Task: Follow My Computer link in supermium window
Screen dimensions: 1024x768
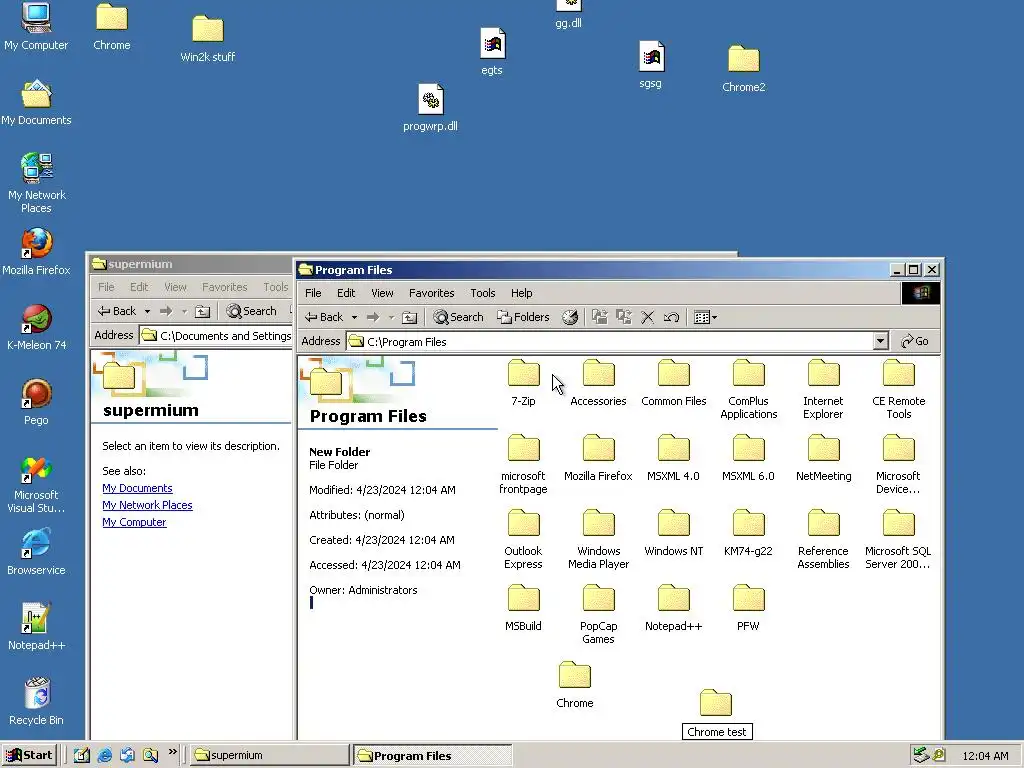Action: coord(134,522)
